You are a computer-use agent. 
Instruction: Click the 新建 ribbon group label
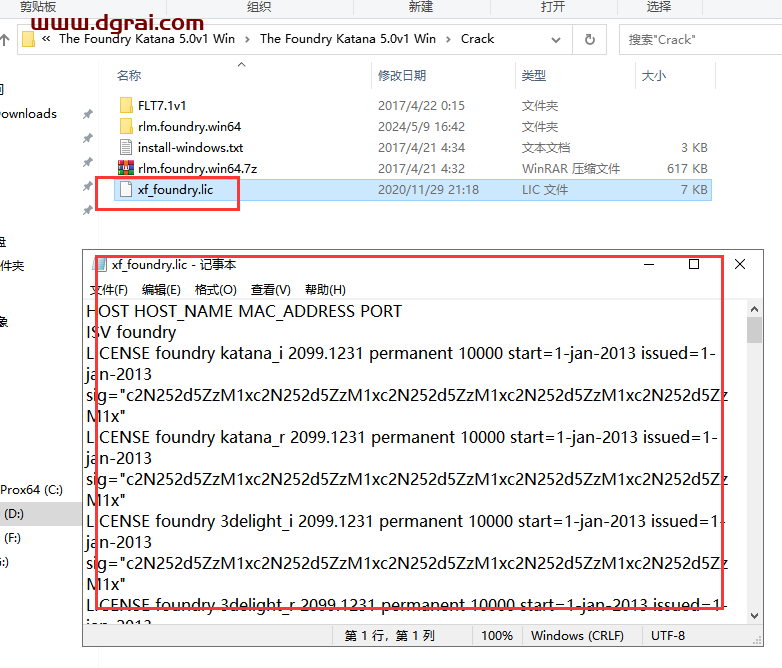coord(421,6)
